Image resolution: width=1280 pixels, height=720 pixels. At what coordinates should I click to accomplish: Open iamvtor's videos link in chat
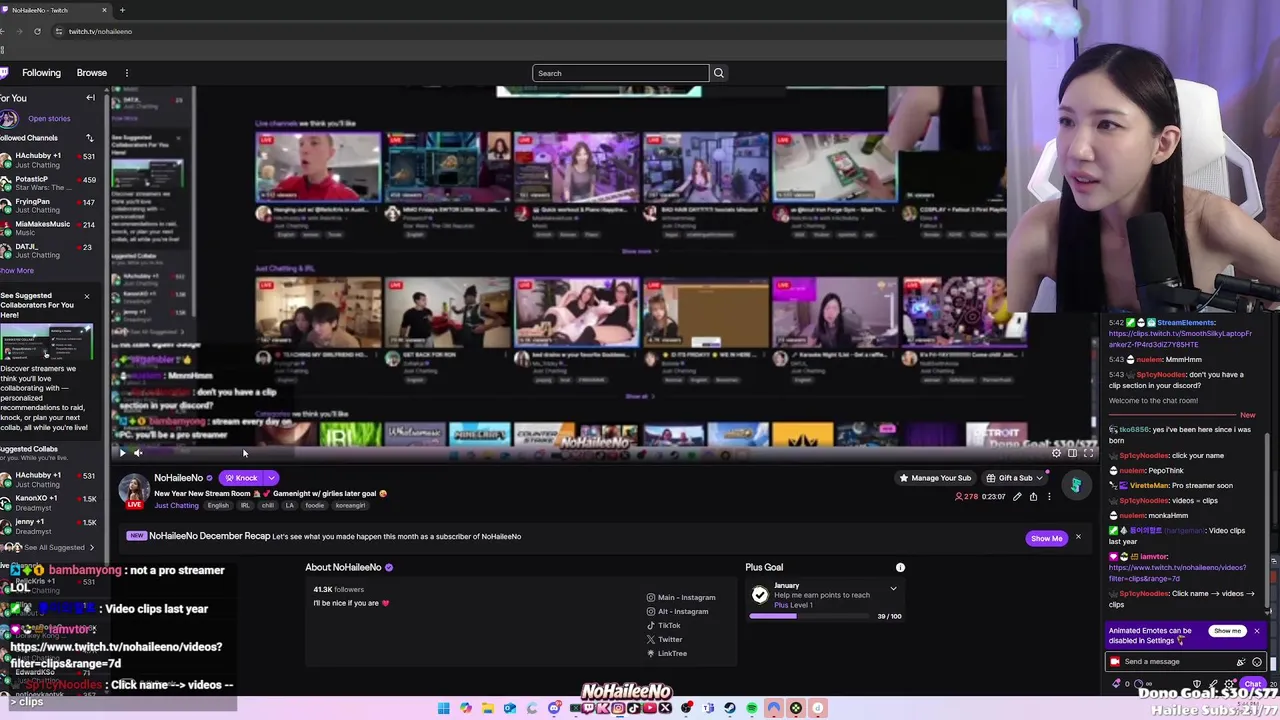pos(1177,573)
